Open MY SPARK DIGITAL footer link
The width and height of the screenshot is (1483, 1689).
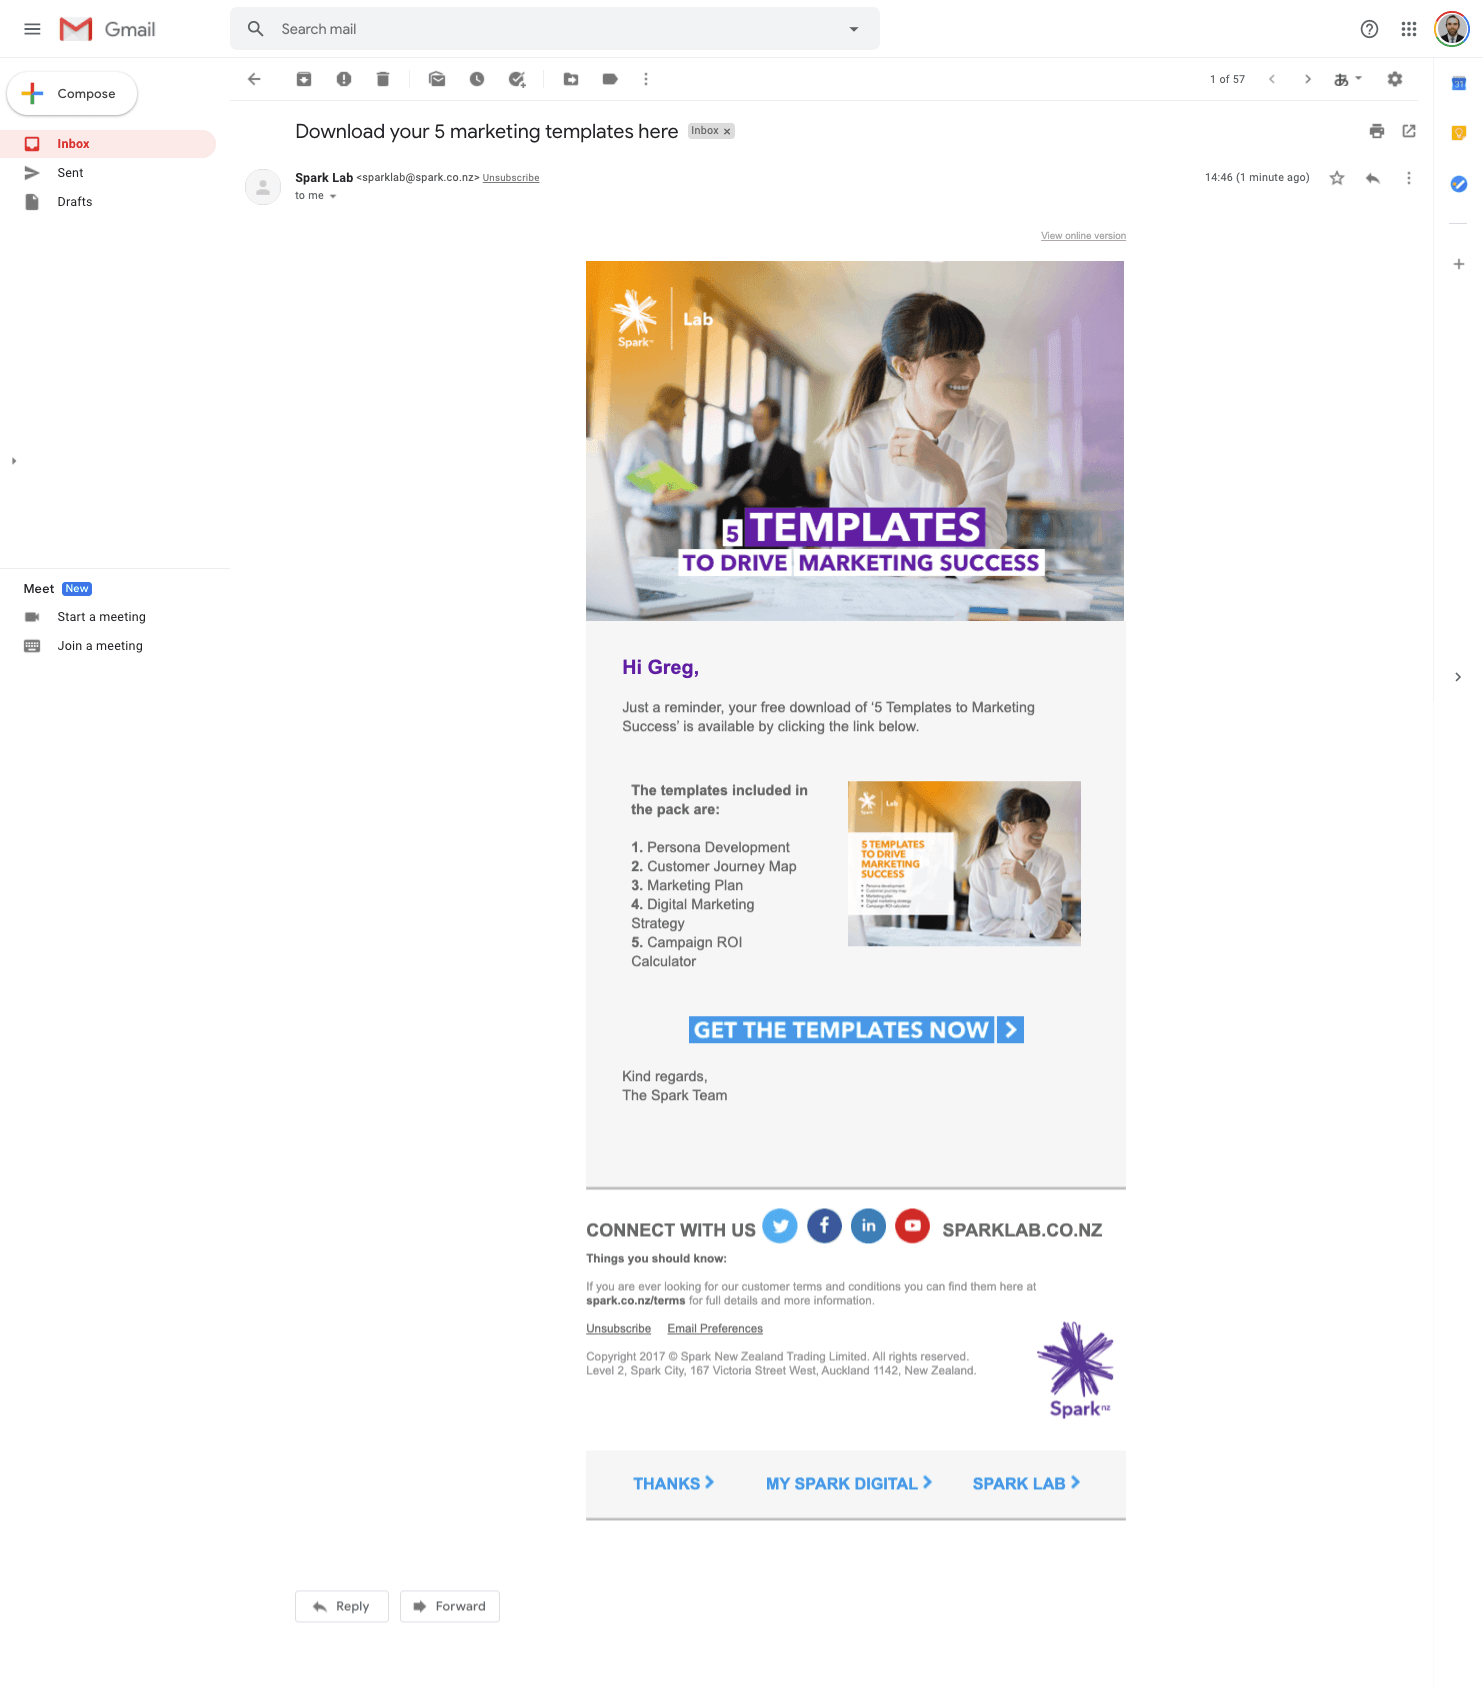point(849,1483)
